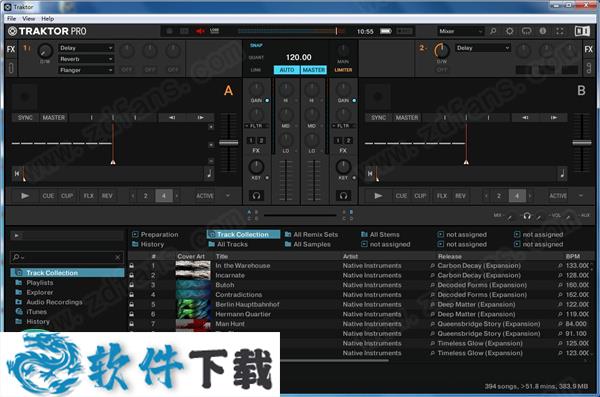The width and height of the screenshot is (600, 397).
Task: Toggle MASTER on deck B
Action: click(x=407, y=118)
